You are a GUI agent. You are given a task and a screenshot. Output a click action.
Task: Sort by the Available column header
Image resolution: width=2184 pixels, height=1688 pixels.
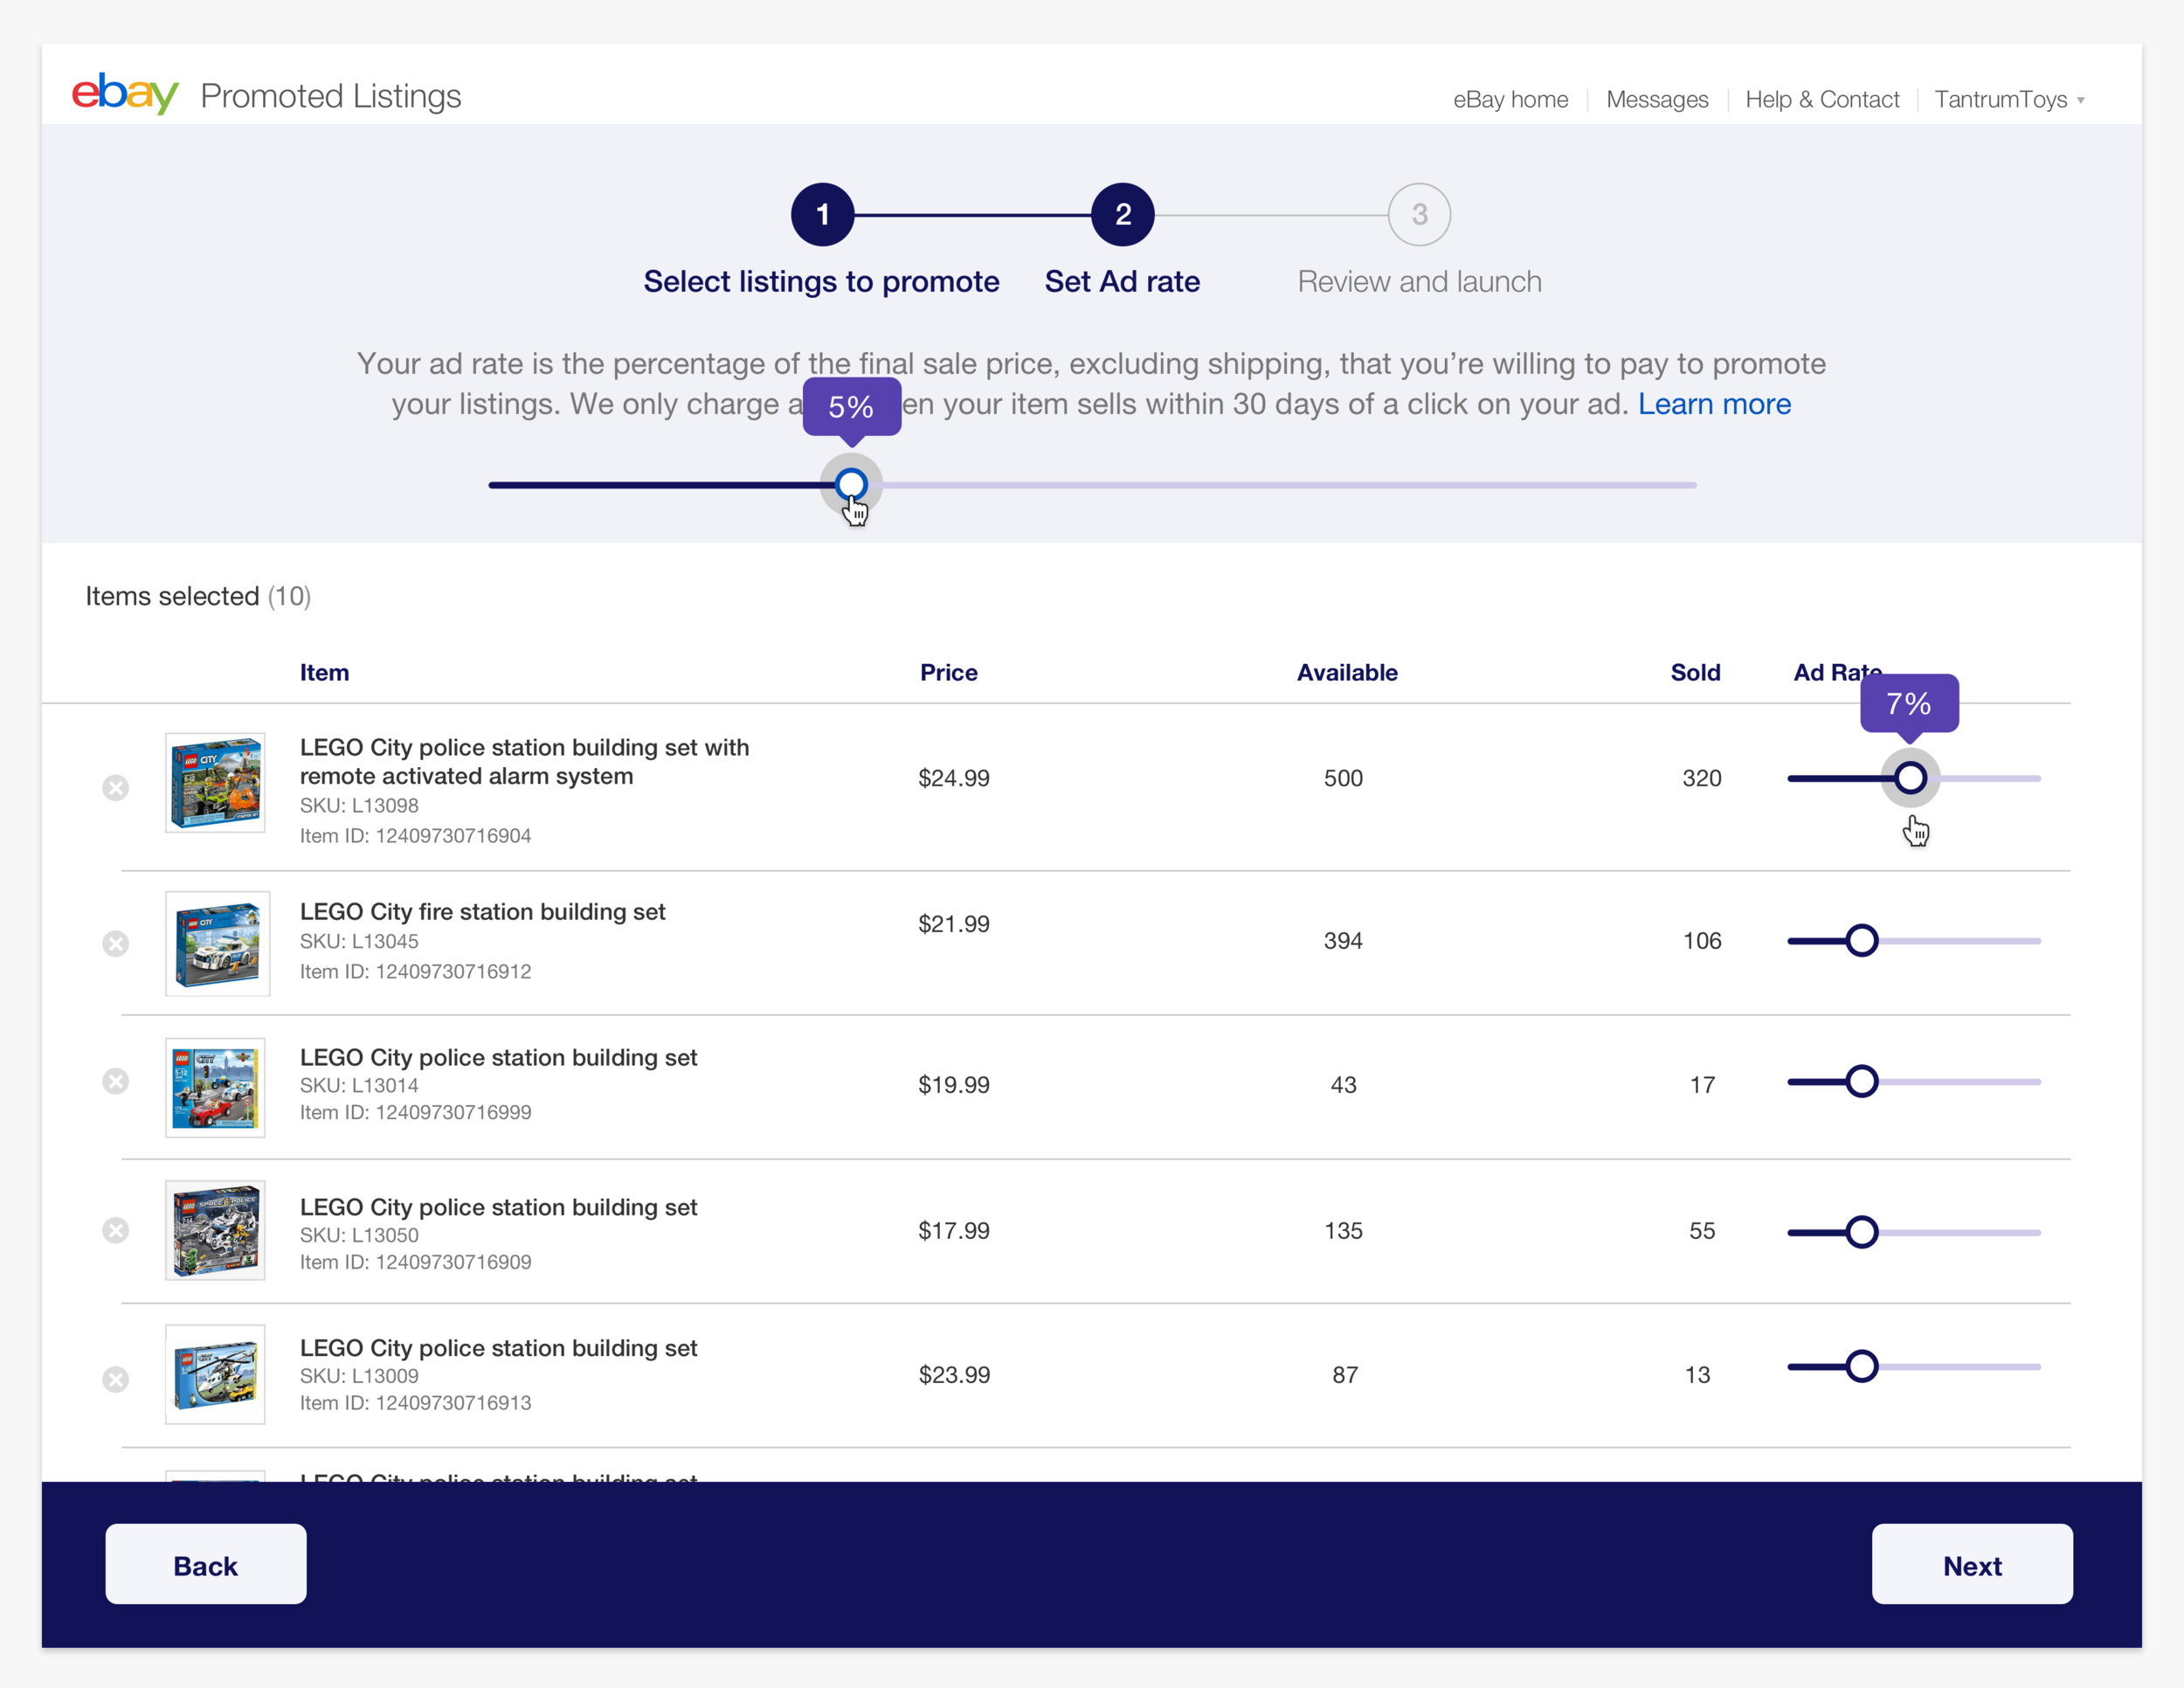click(x=1347, y=672)
